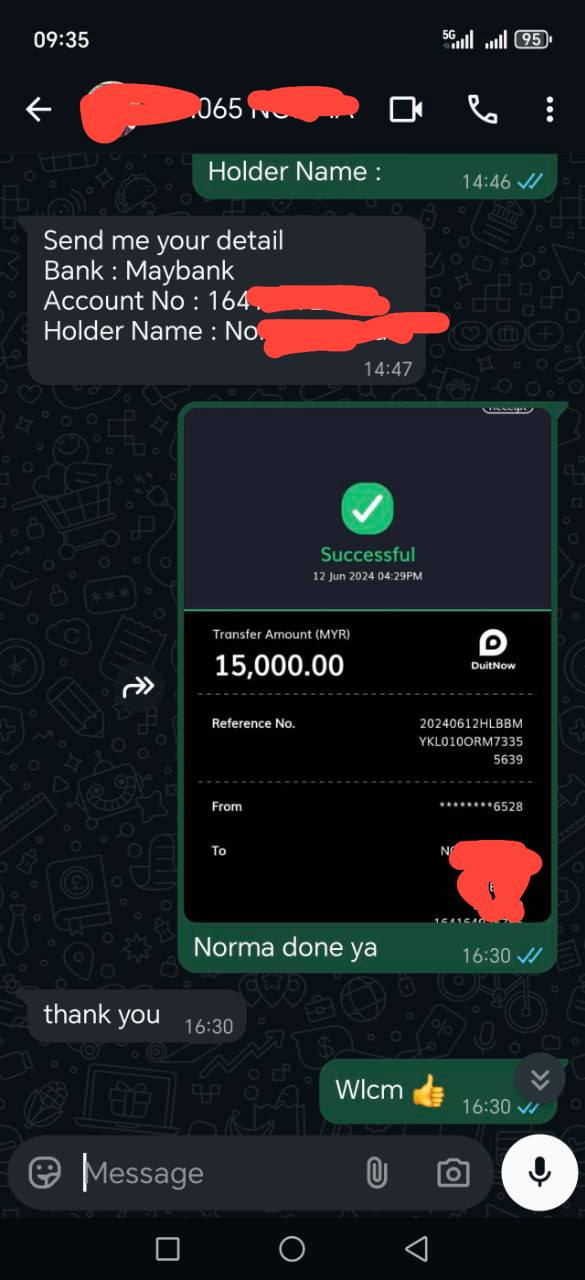Open the three-dot options menu
585x1280 pixels.
[x=549, y=109]
